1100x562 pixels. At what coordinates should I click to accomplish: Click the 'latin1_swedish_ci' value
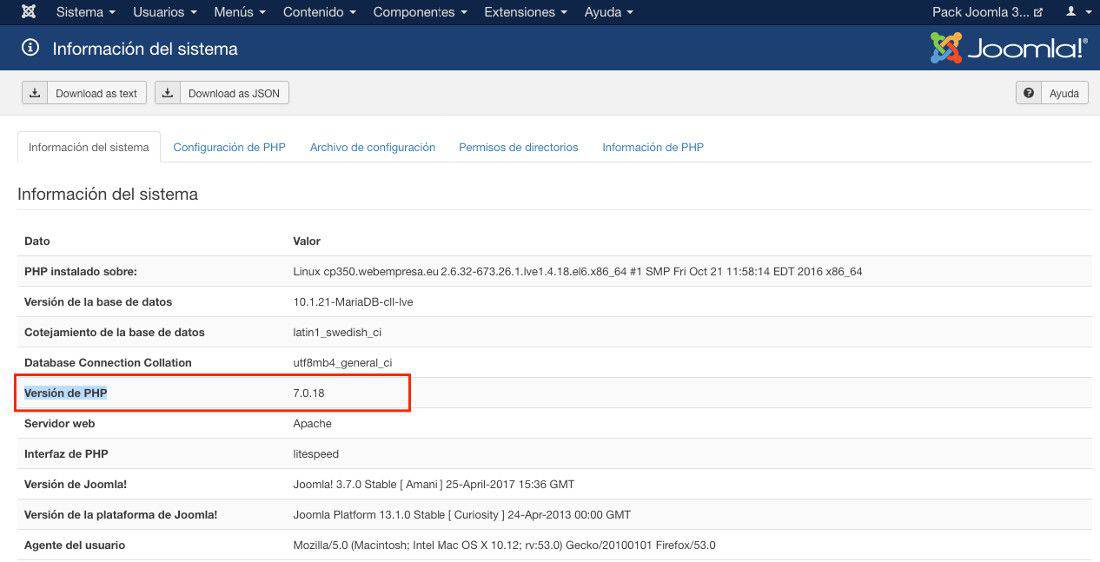(337, 333)
